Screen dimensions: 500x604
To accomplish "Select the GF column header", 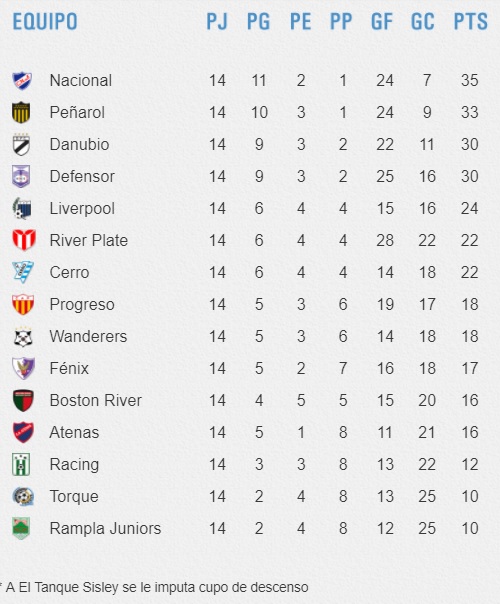I will pos(382,22).
